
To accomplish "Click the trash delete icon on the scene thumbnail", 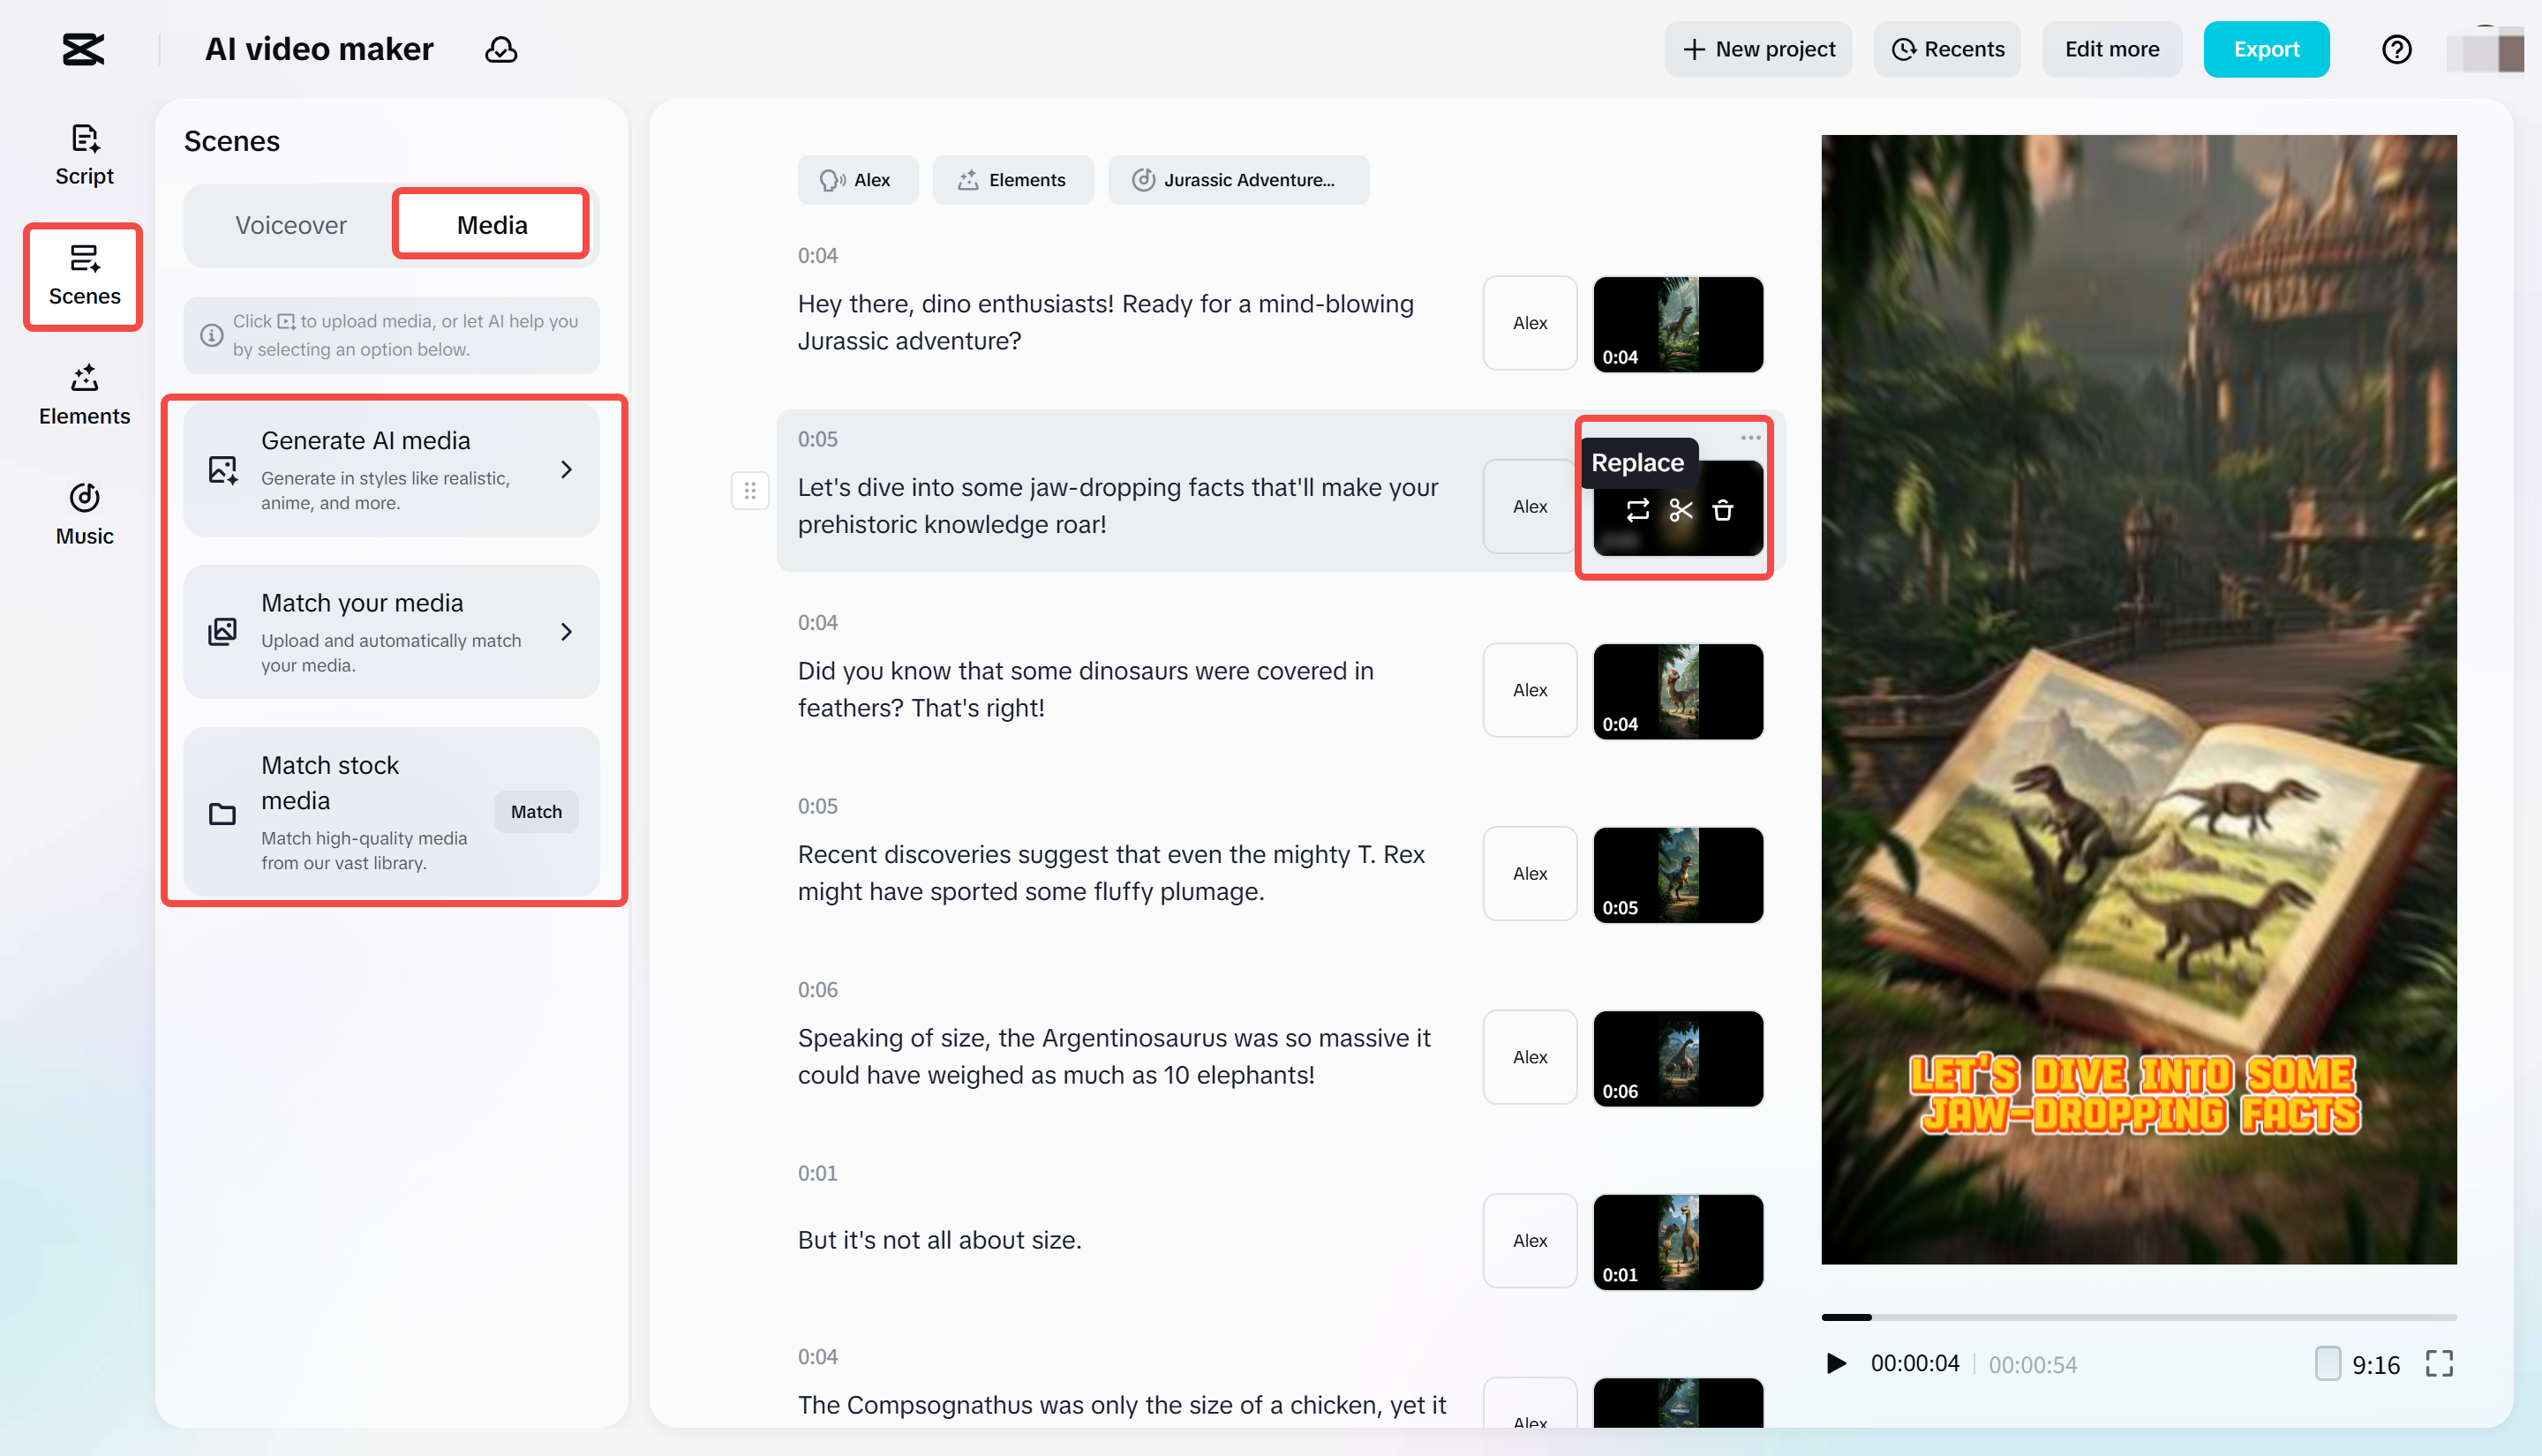I will pyautogui.click(x=1722, y=511).
